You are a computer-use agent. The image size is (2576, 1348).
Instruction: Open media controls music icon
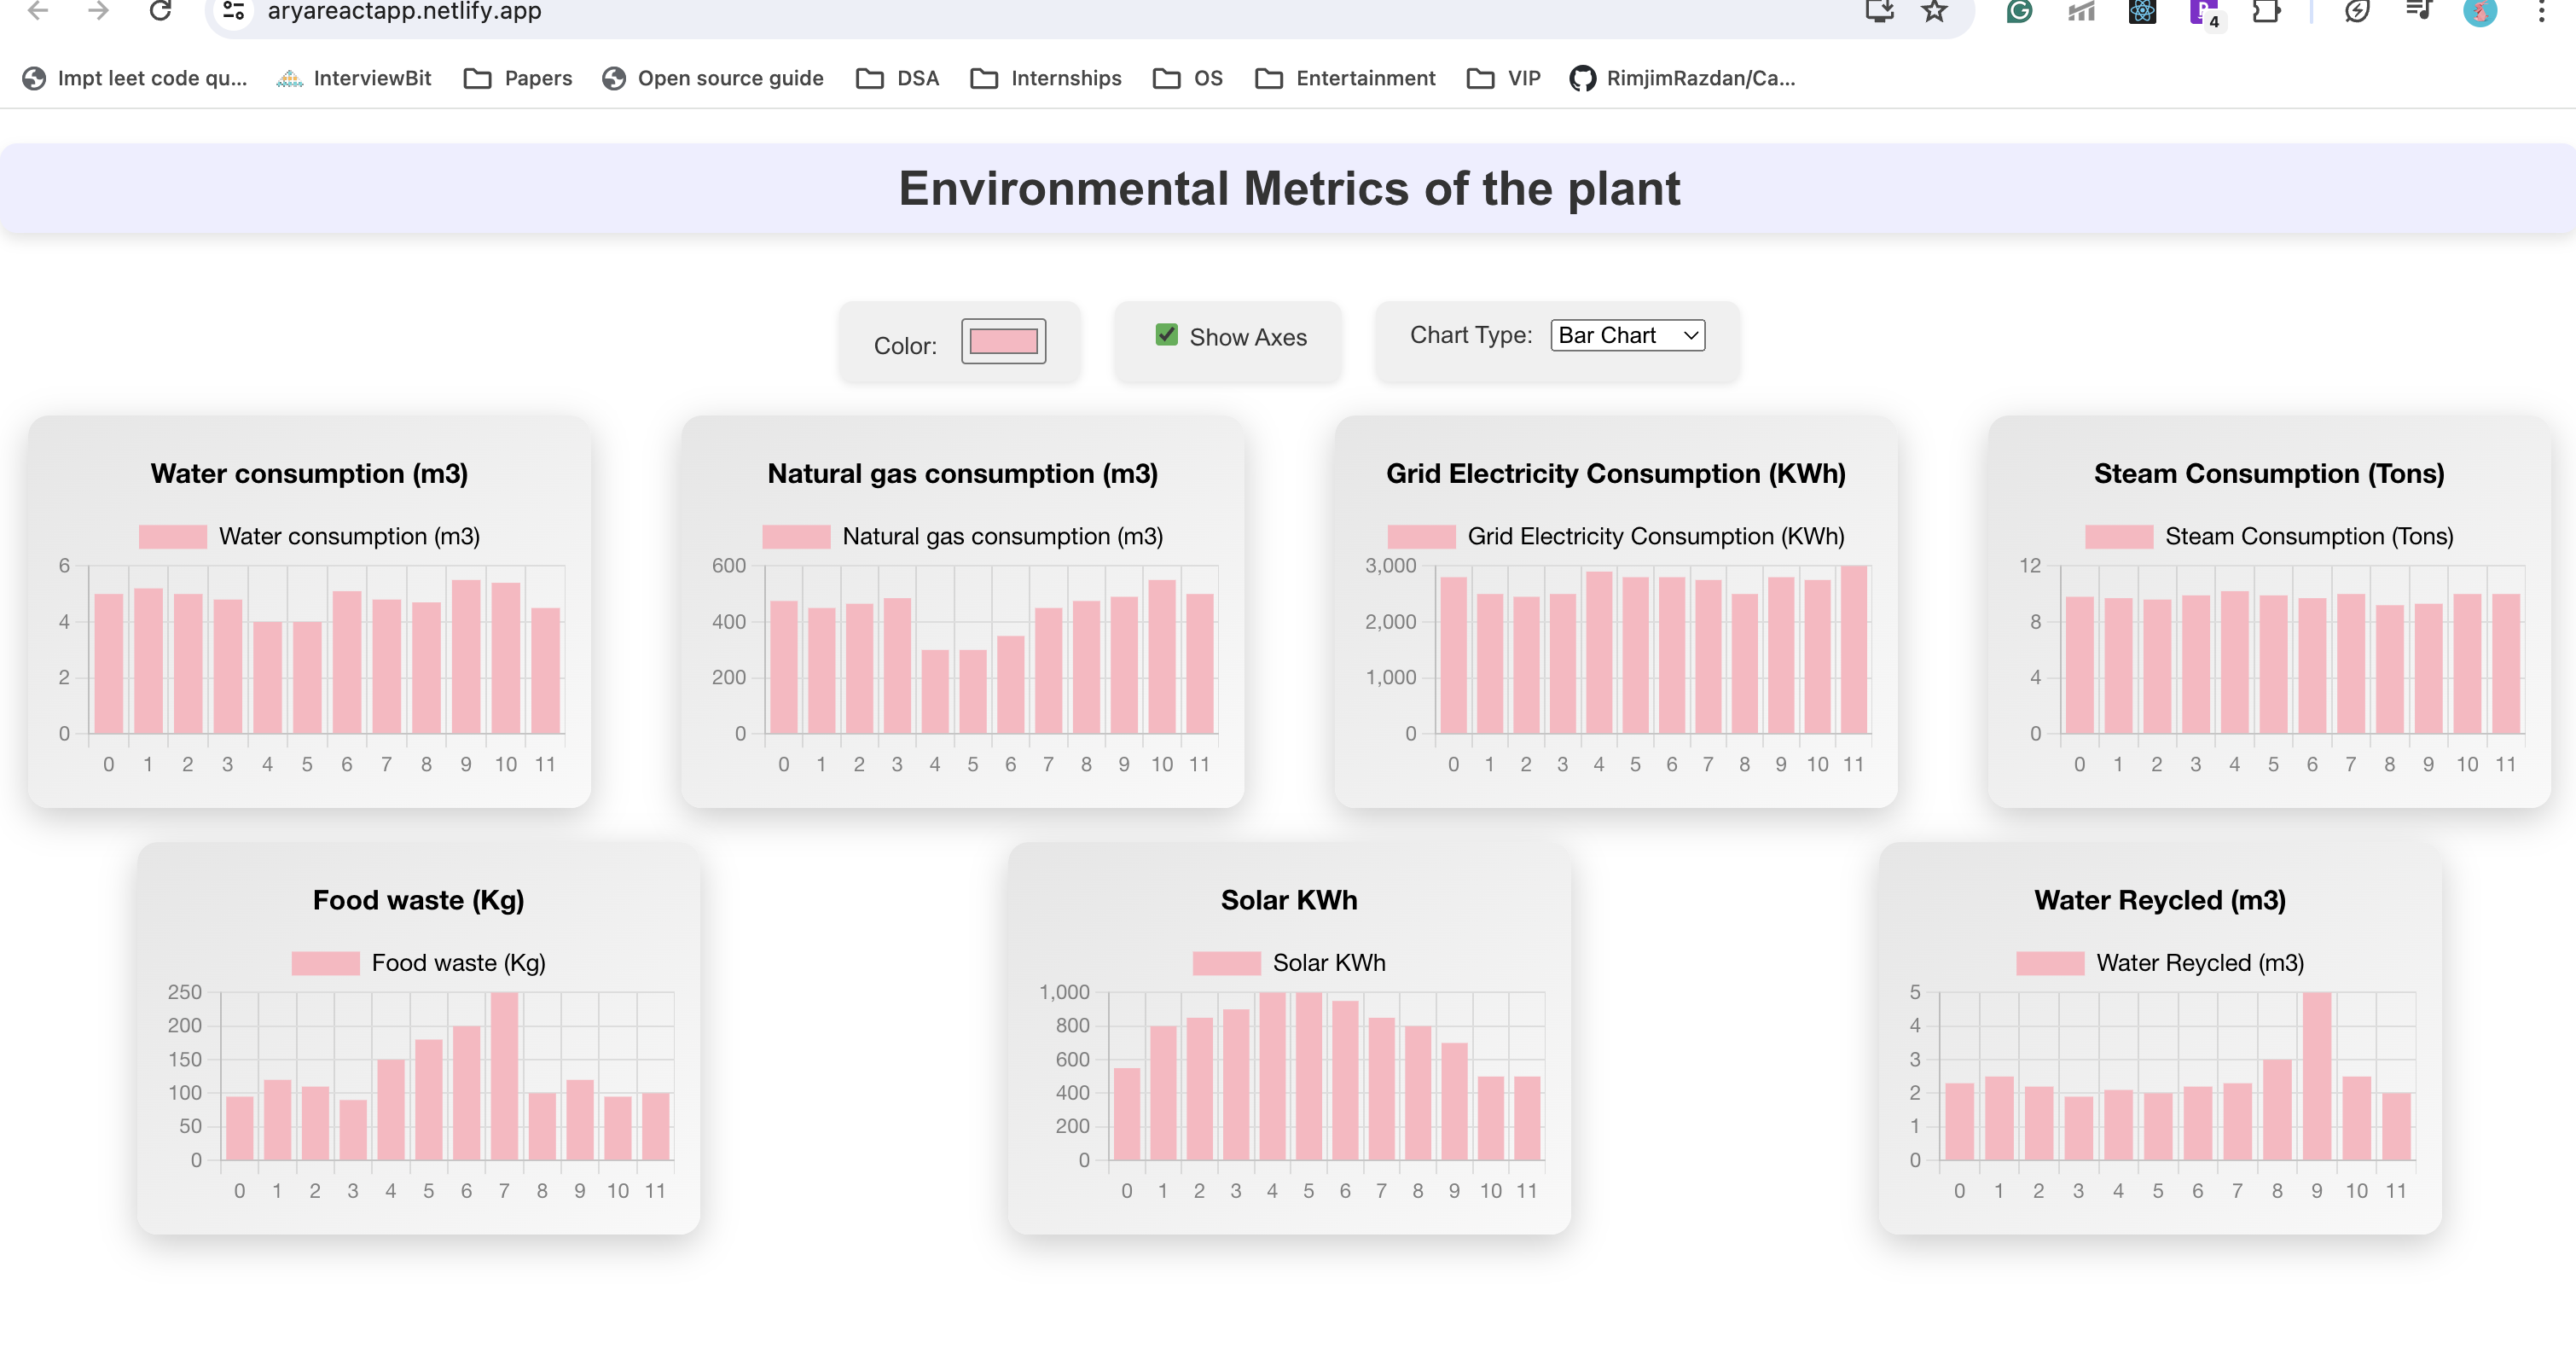(2418, 11)
